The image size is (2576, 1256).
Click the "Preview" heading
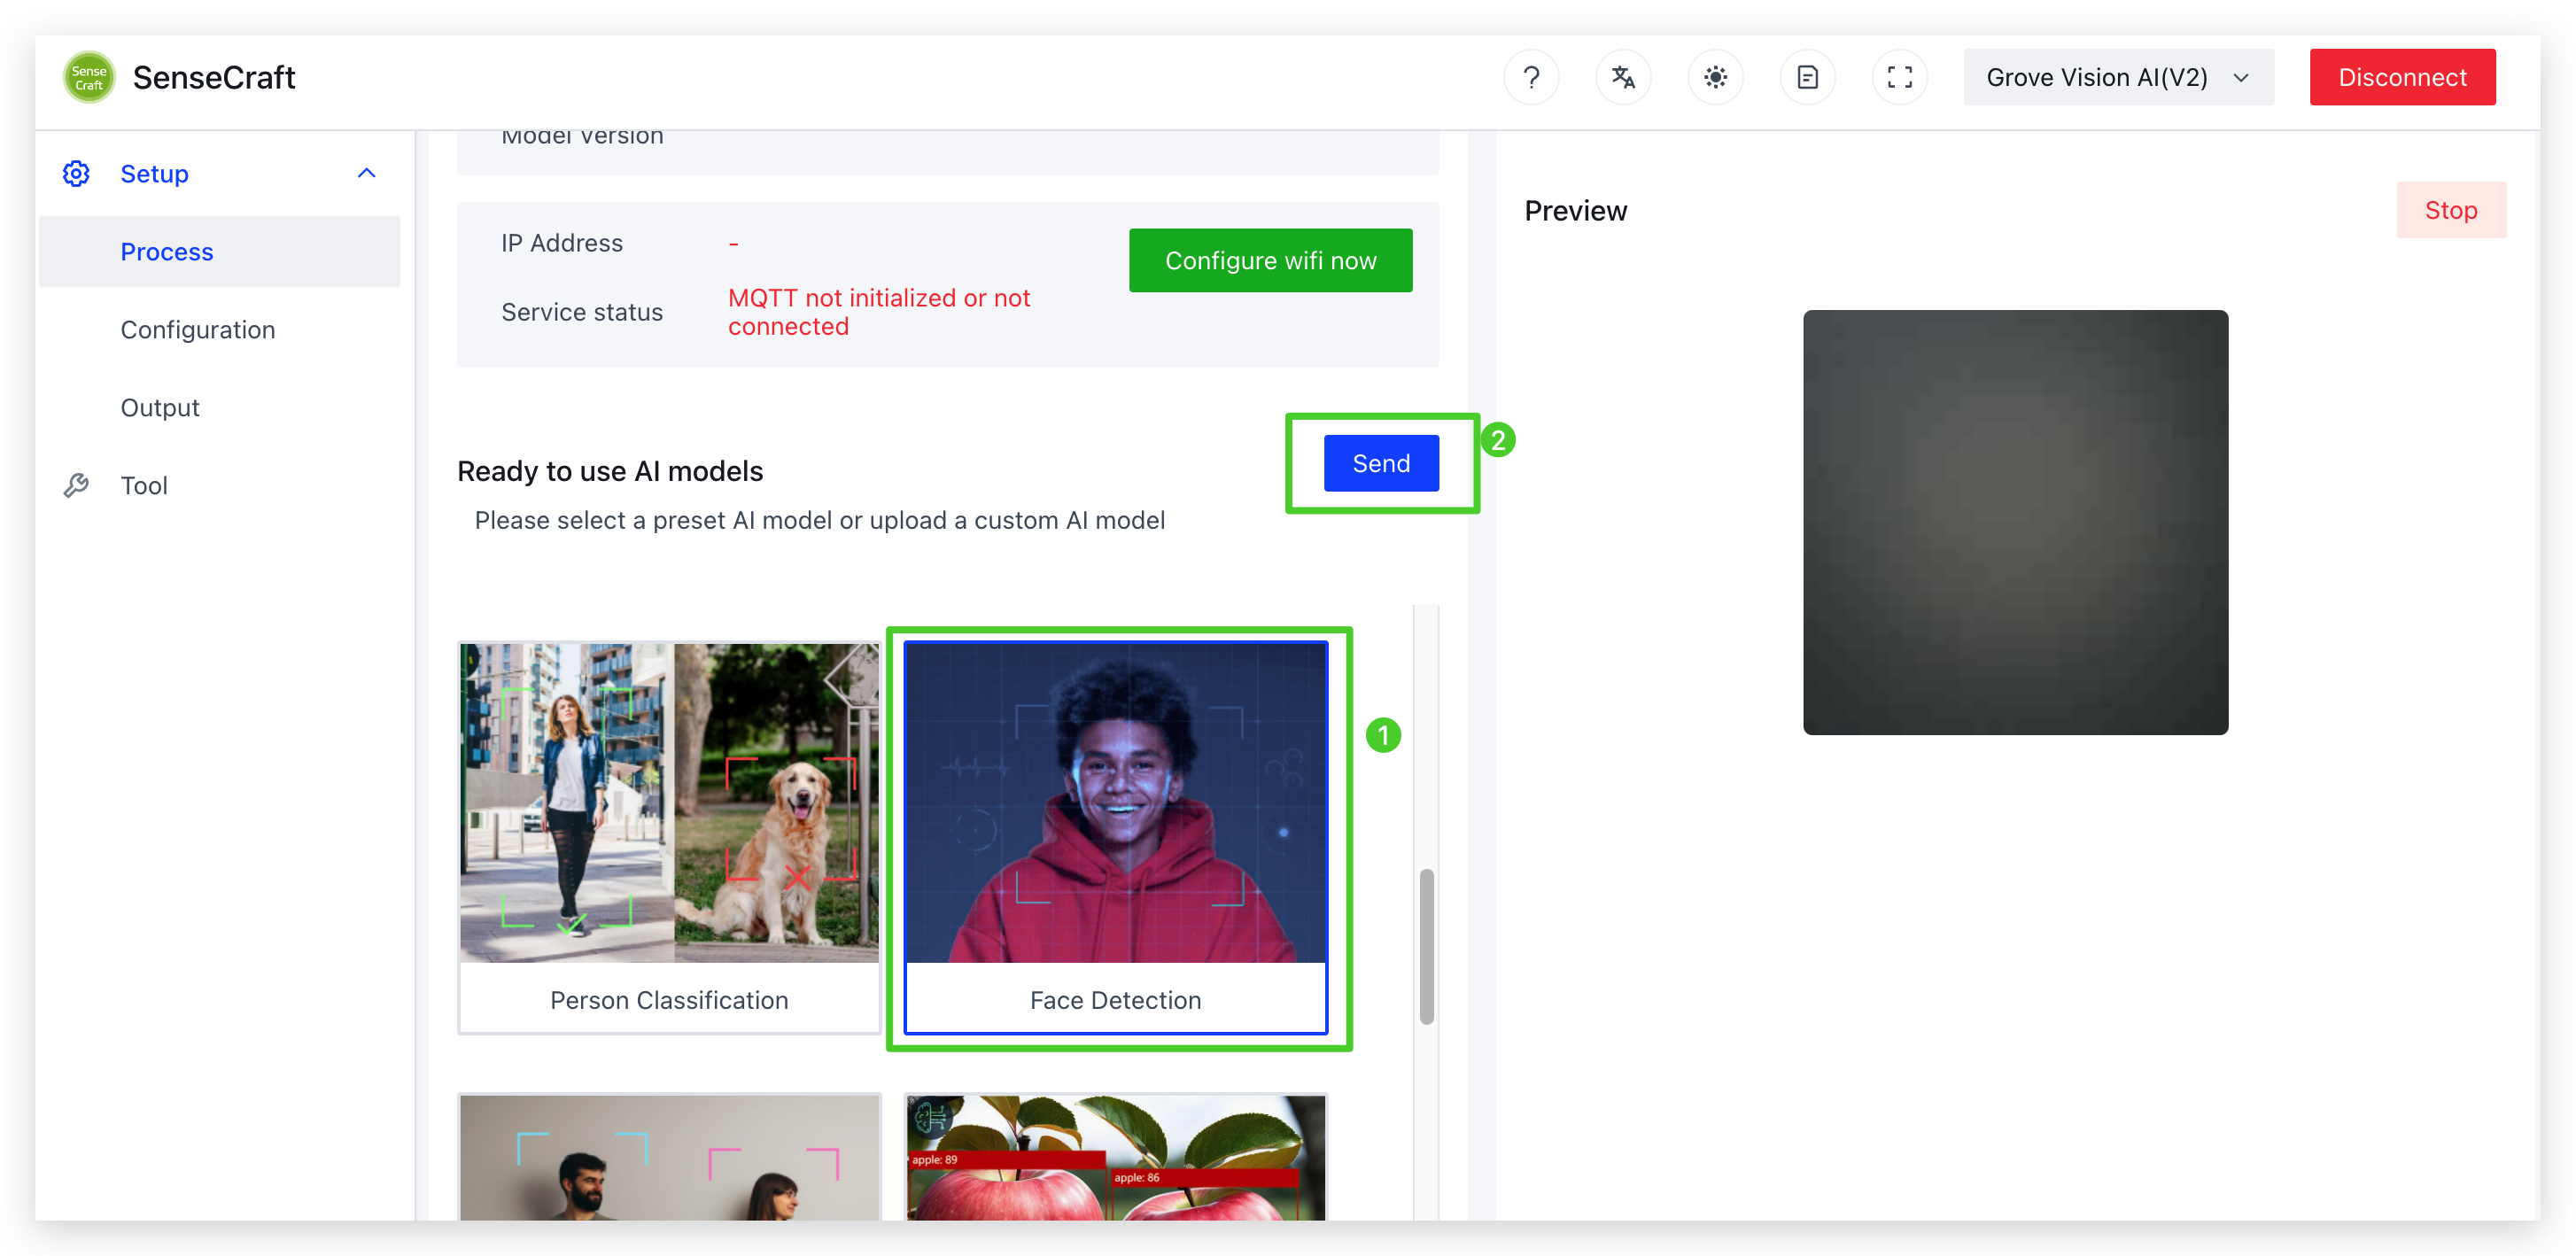[x=1575, y=211]
